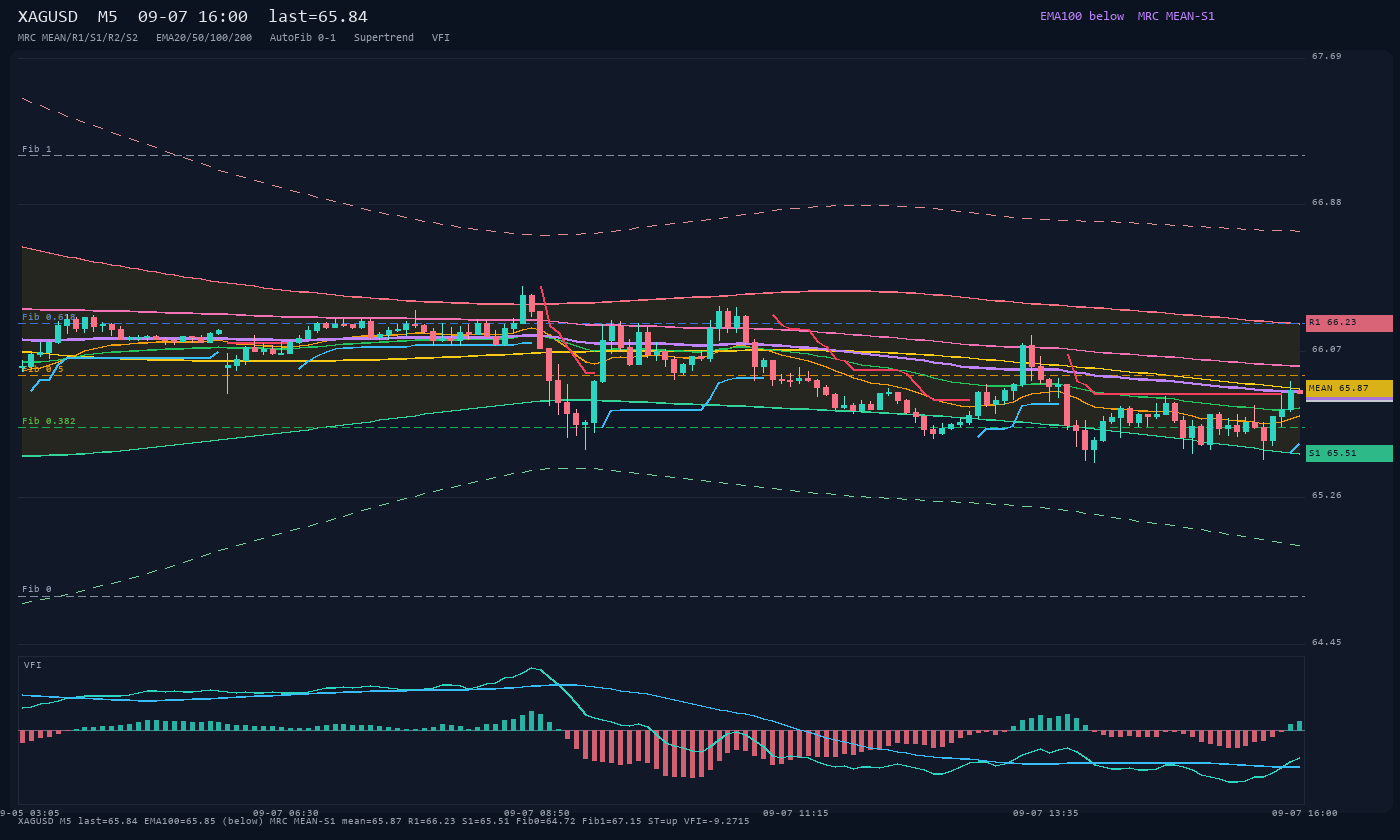Select the EMA20/50/100/200 legend entry
Image resolution: width=1400 pixels, height=840 pixels.
coord(204,38)
